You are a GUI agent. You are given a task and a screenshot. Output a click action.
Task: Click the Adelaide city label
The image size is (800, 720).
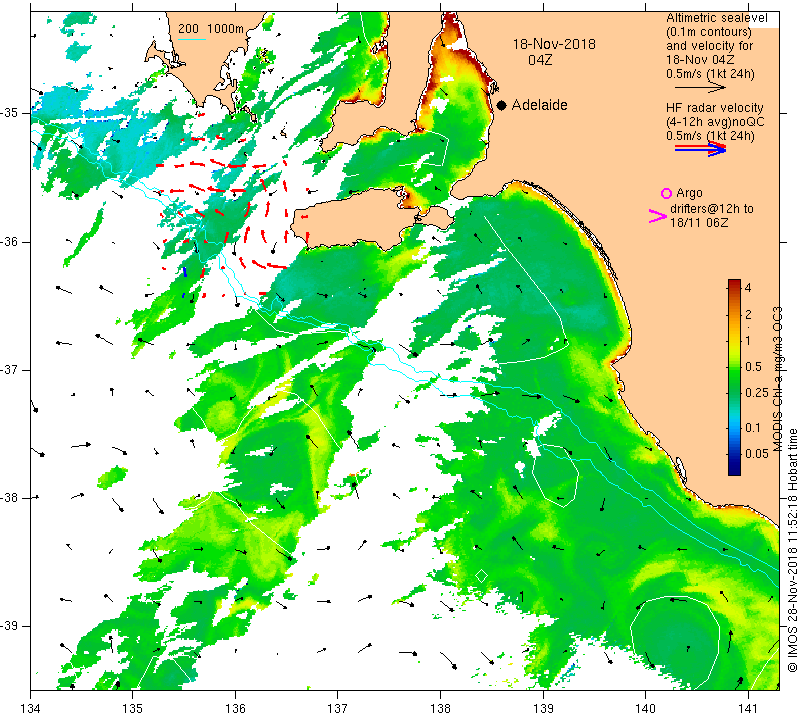click(x=539, y=105)
